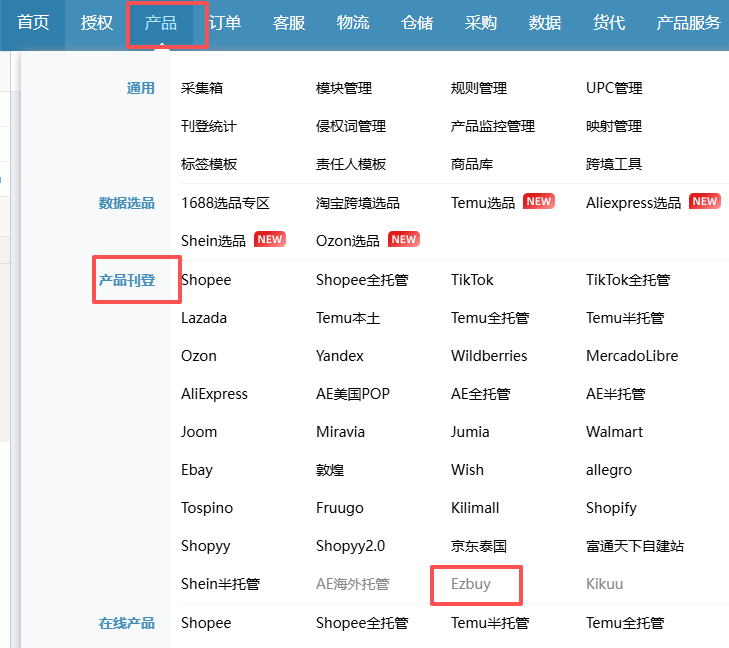Select 1688选品专区 under 数据选品
Image resolution: width=729 pixels, height=648 pixels.
click(226, 202)
